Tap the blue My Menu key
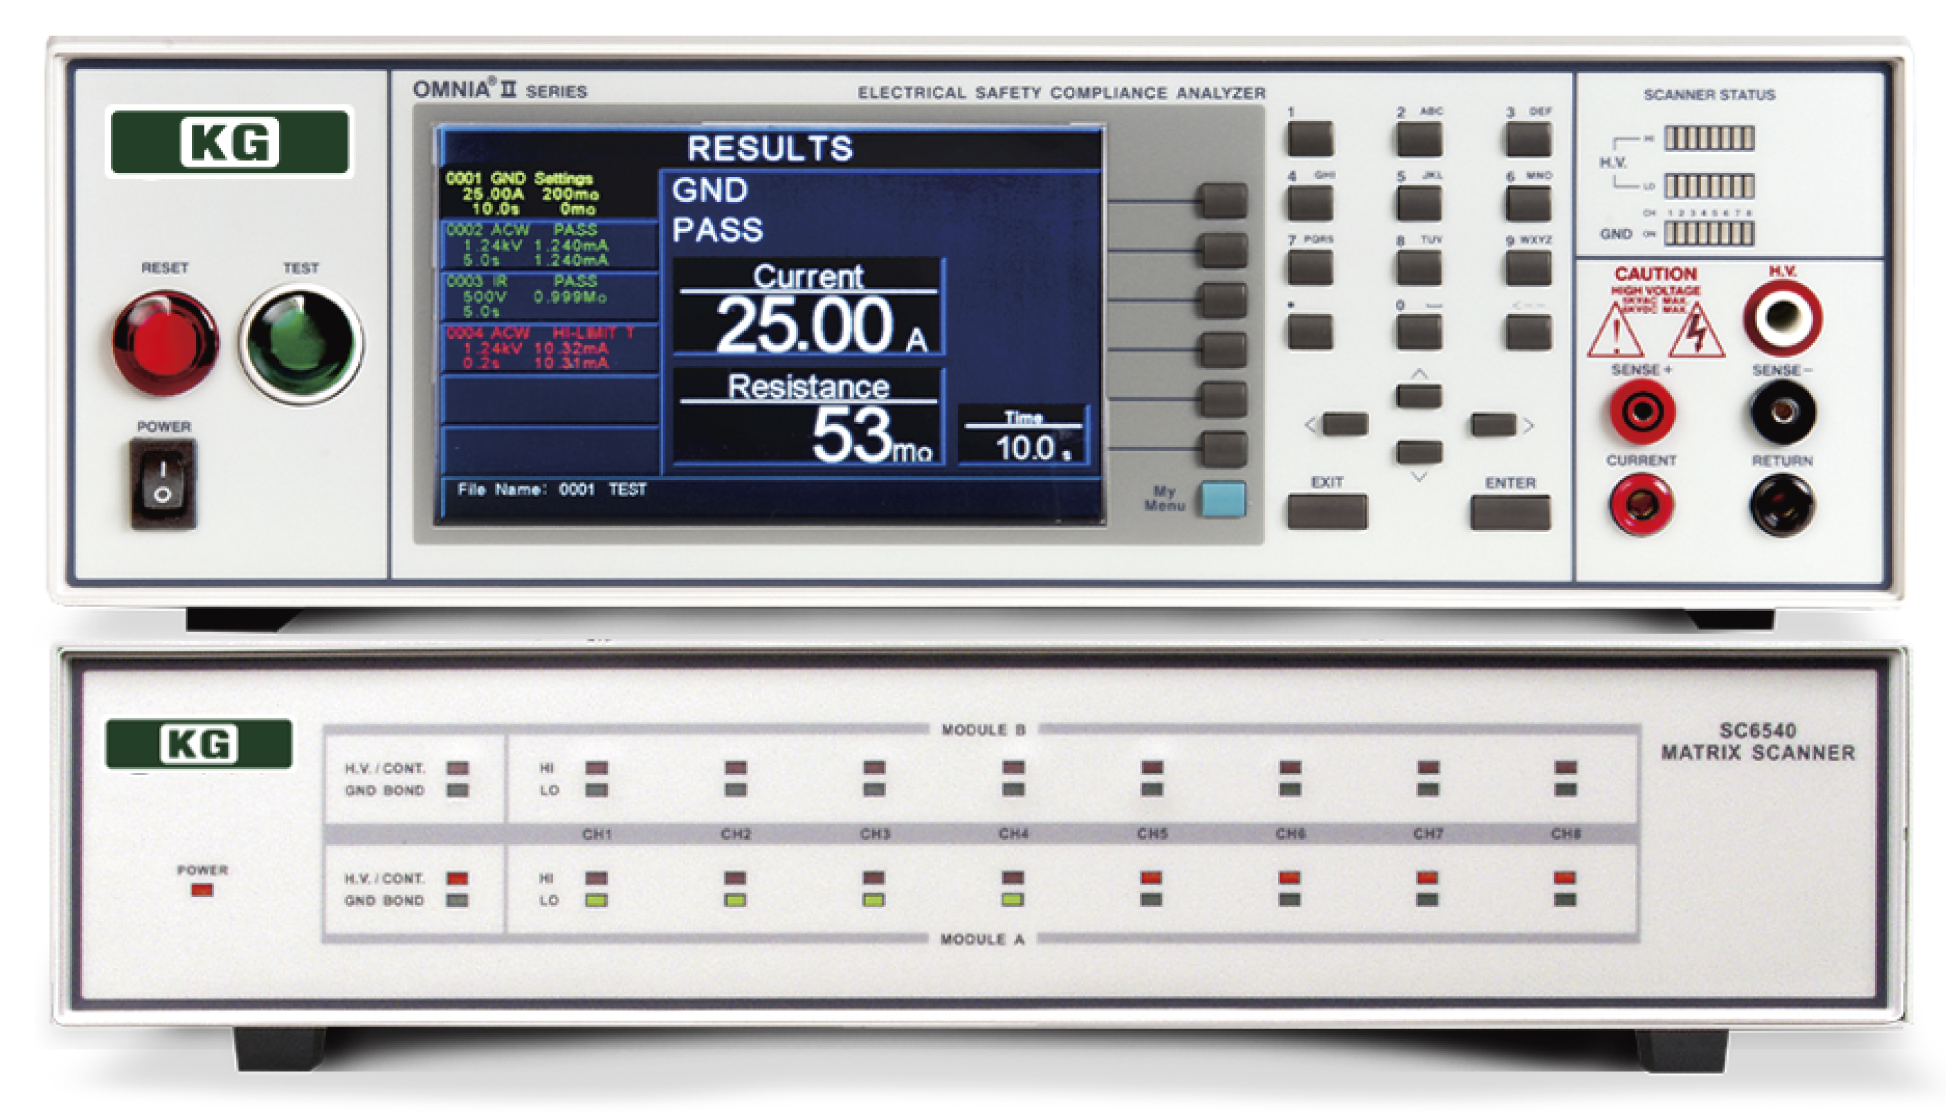Viewport: 1946px width, 1114px height. point(1223,498)
